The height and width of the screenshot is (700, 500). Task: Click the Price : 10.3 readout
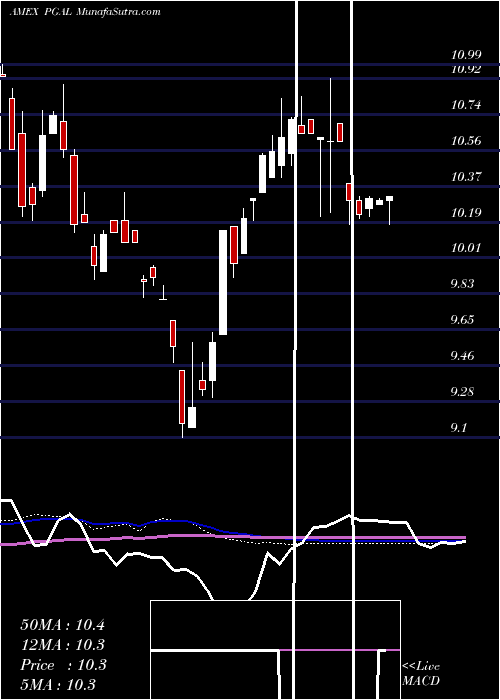click(x=63, y=665)
